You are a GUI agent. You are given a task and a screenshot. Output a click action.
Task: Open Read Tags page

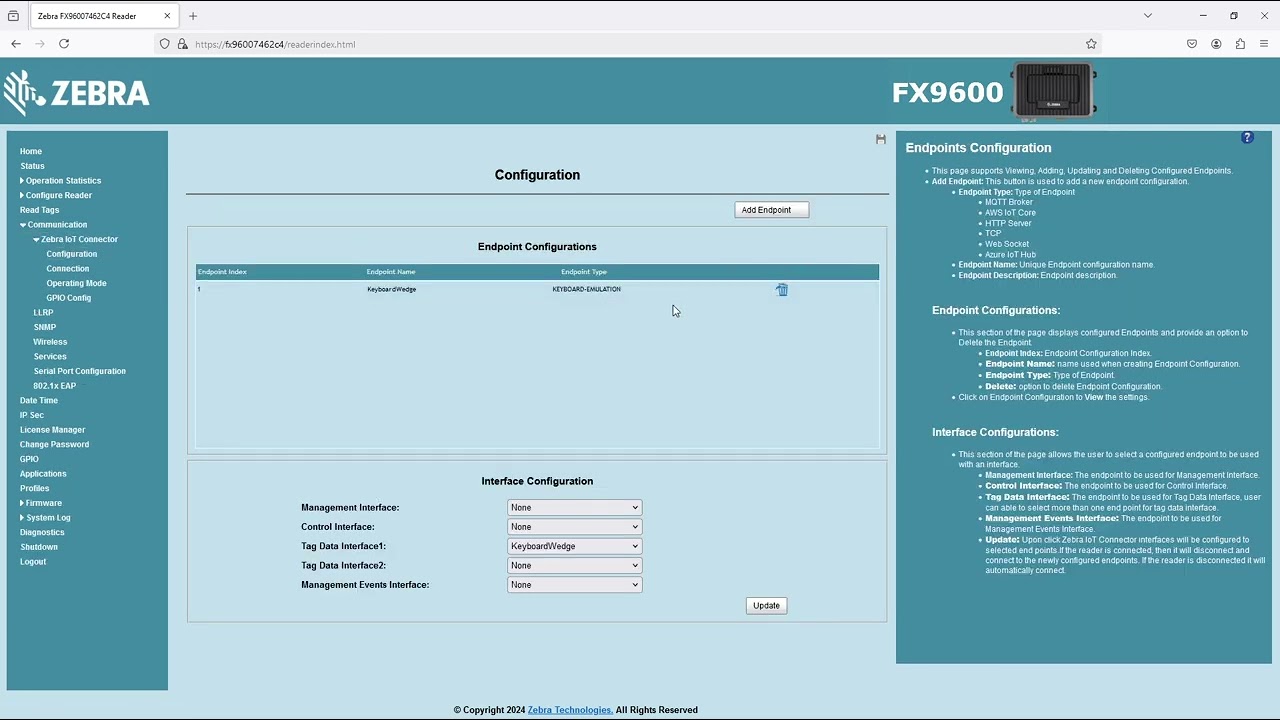pyautogui.click(x=40, y=210)
